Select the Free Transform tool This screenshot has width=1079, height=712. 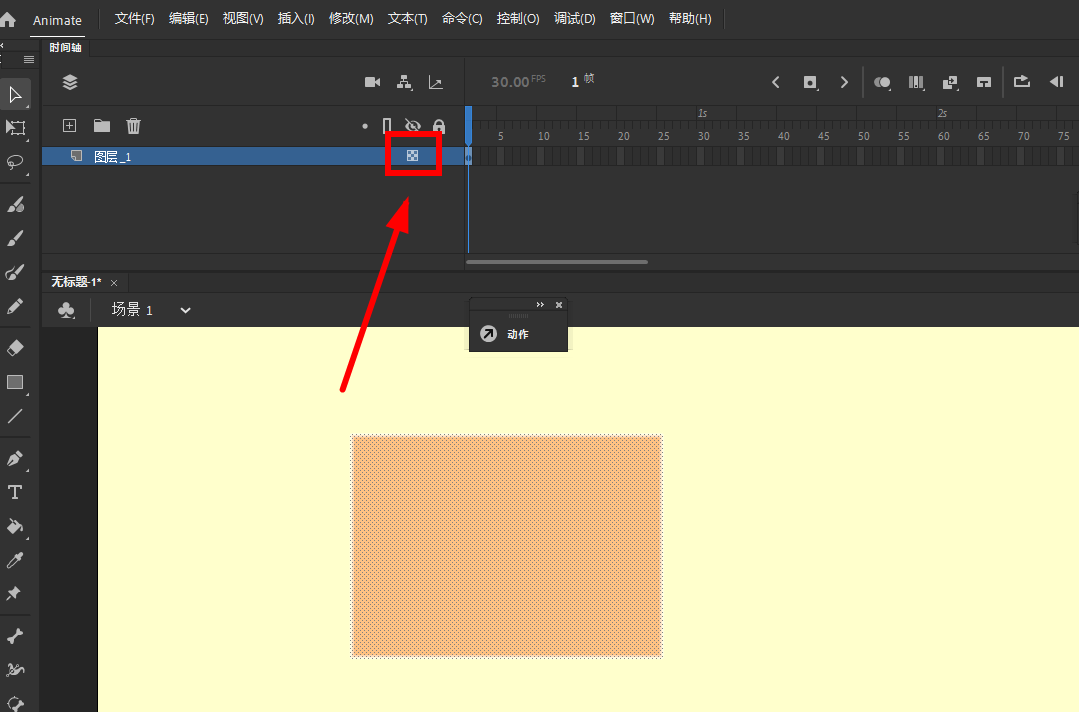[x=15, y=128]
